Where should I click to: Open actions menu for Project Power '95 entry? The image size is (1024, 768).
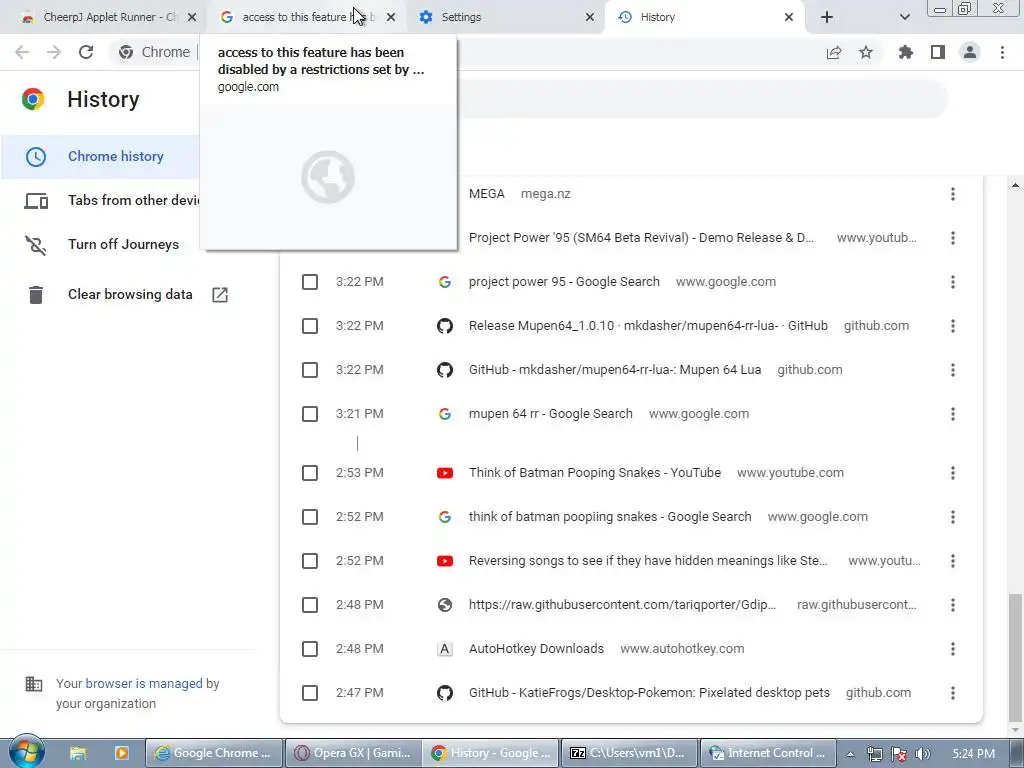click(953, 238)
